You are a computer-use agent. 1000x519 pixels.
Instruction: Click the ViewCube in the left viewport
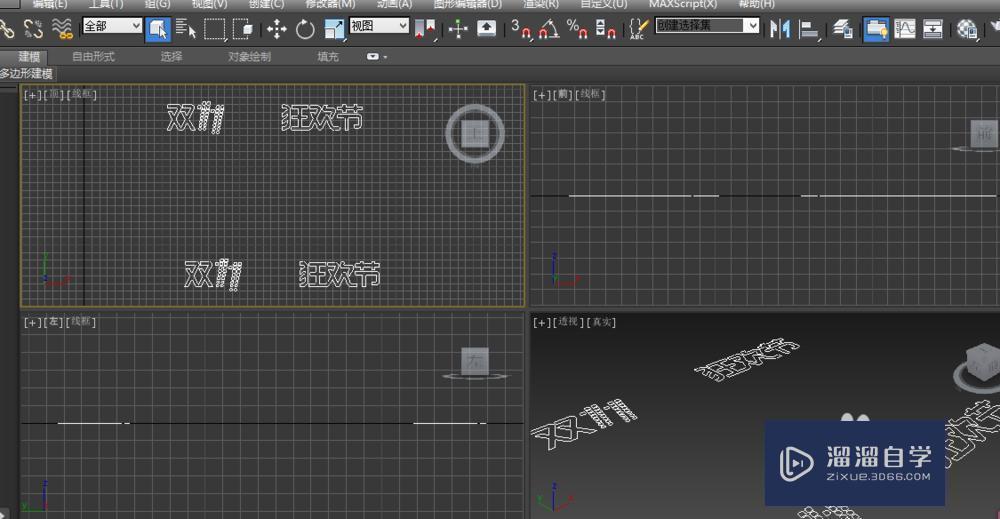(x=475, y=362)
